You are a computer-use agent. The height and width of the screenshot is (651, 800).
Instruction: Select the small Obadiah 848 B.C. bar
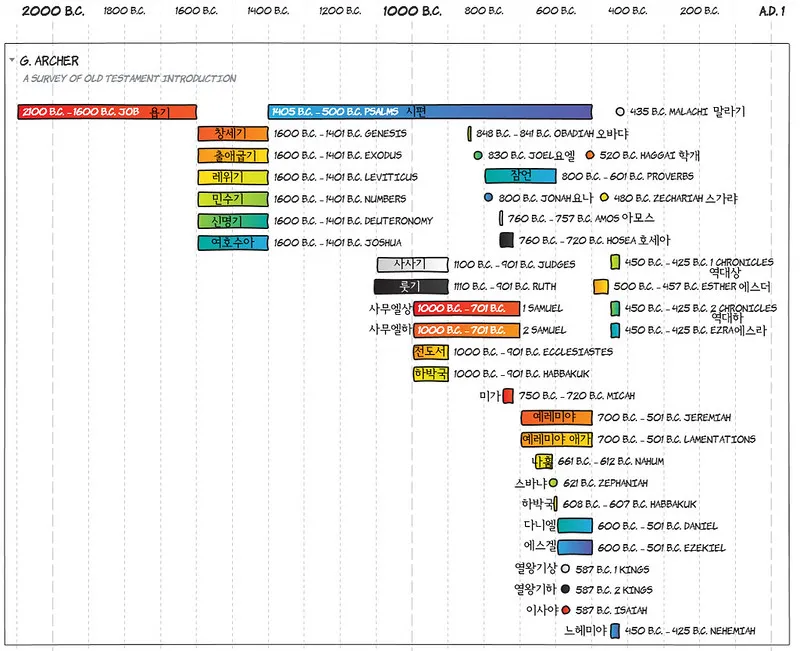click(x=470, y=134)
